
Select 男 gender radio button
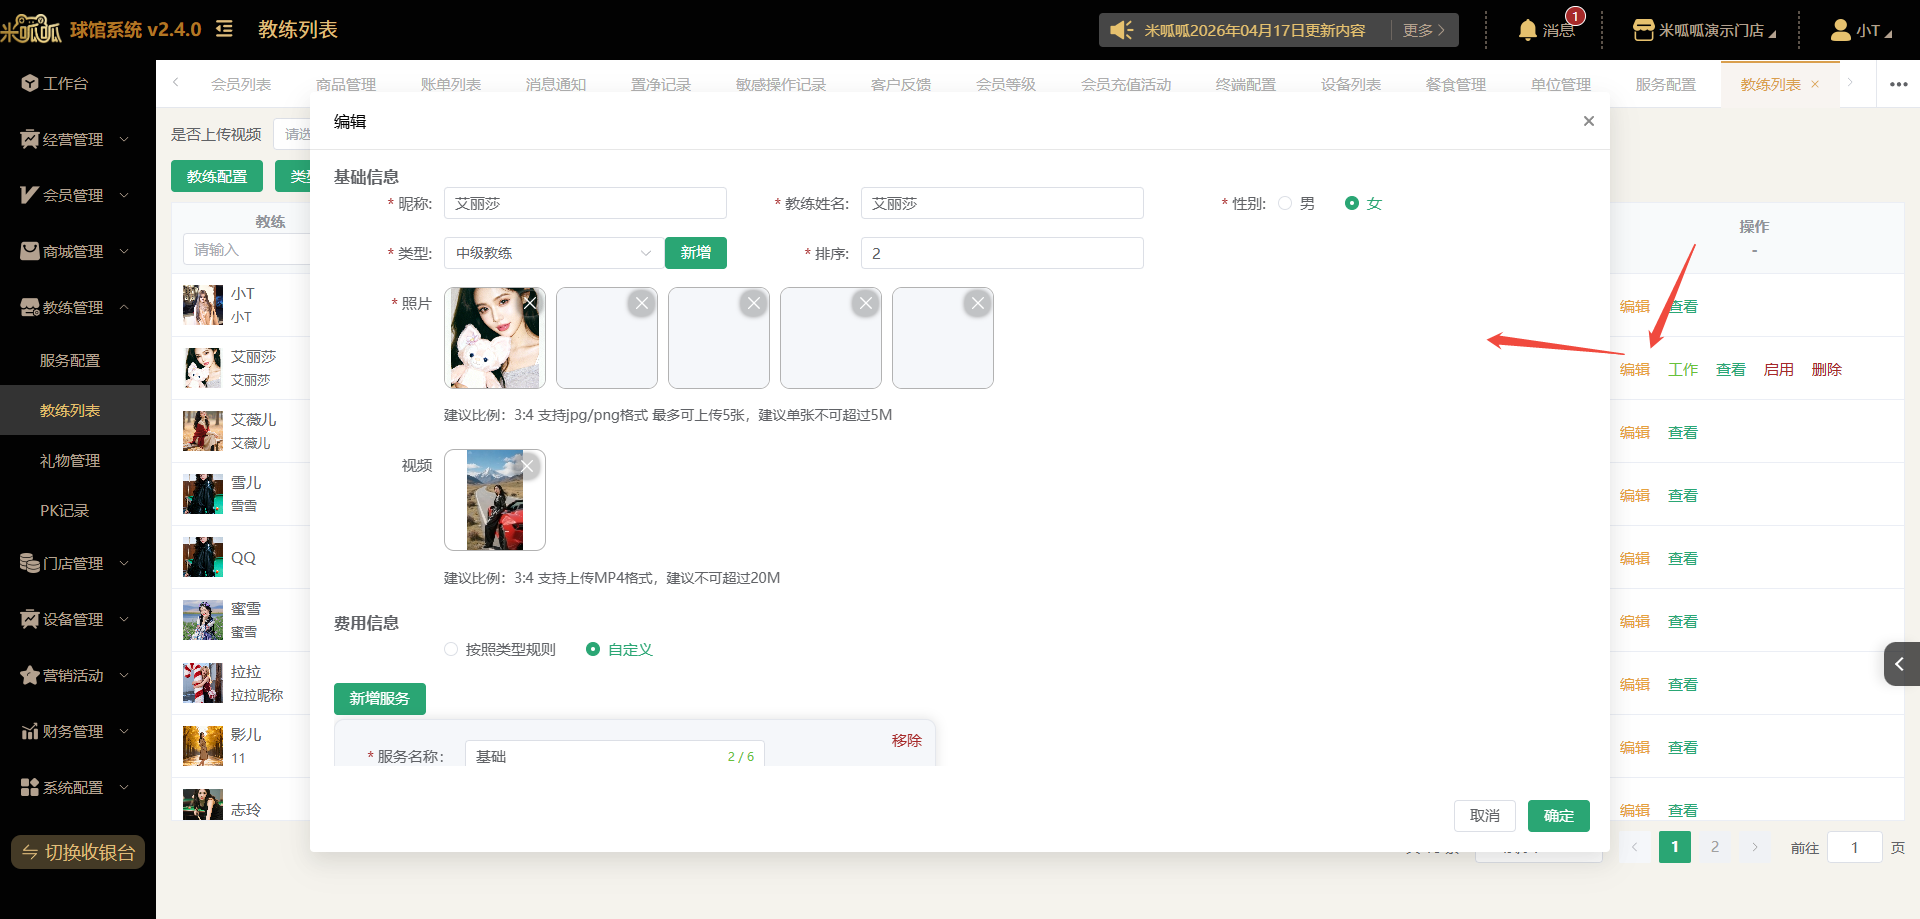pos(1285,203)
